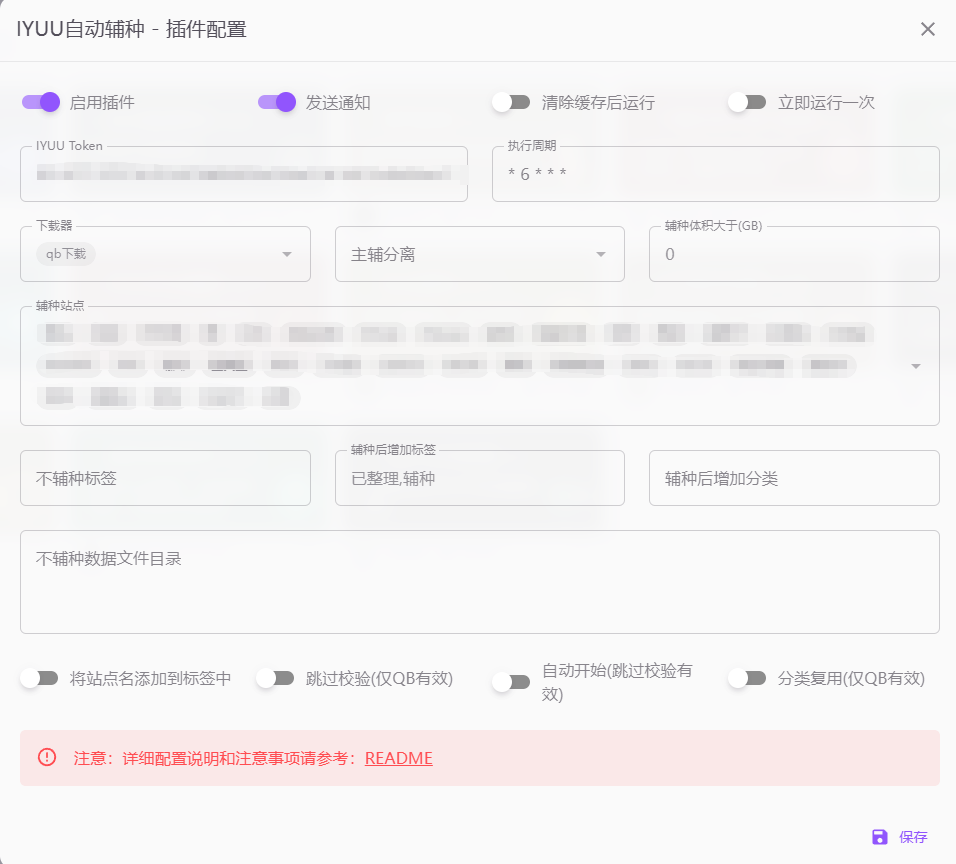The height and width of the screenshot is (864, 956).
Task: Switch on 分类复用(仅QB有效)
Action: pos(747,678)
